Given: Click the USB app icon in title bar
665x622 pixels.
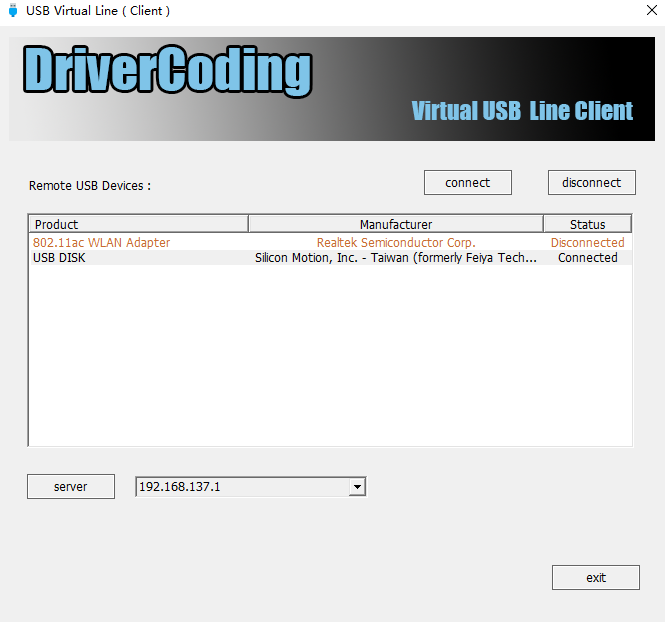Looking at the screenshot, I should pos(13,11).
